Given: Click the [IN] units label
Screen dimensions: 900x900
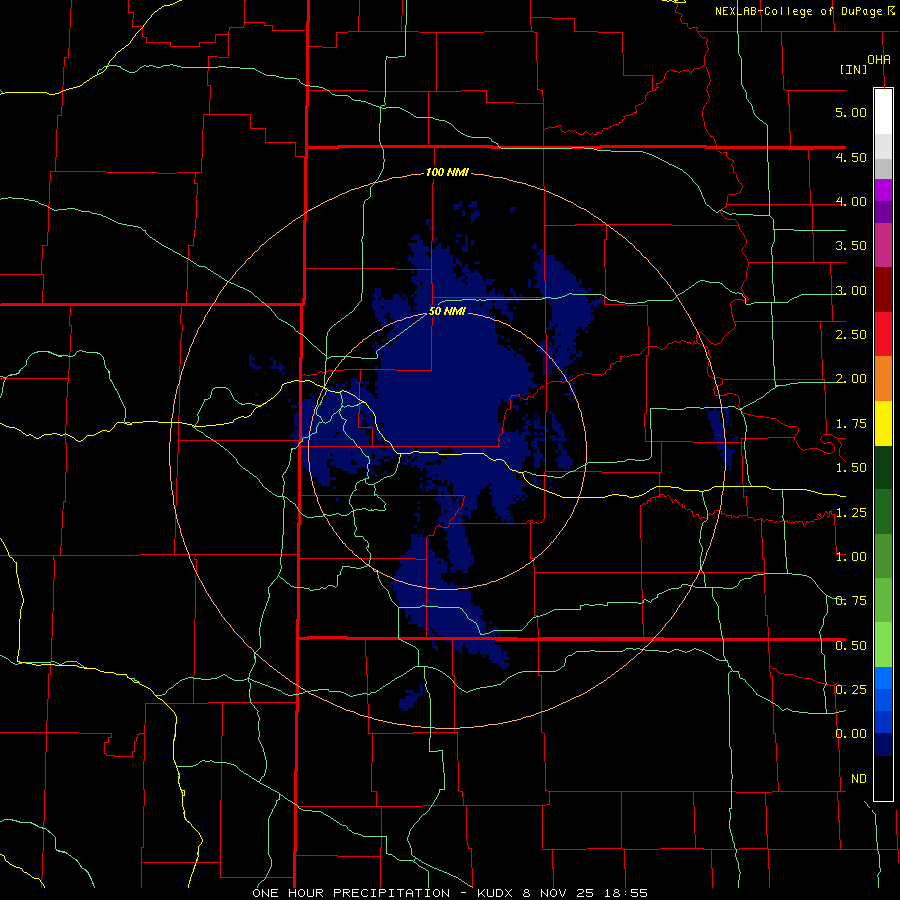Looking at the screenshot, I should tap(853, 69).
